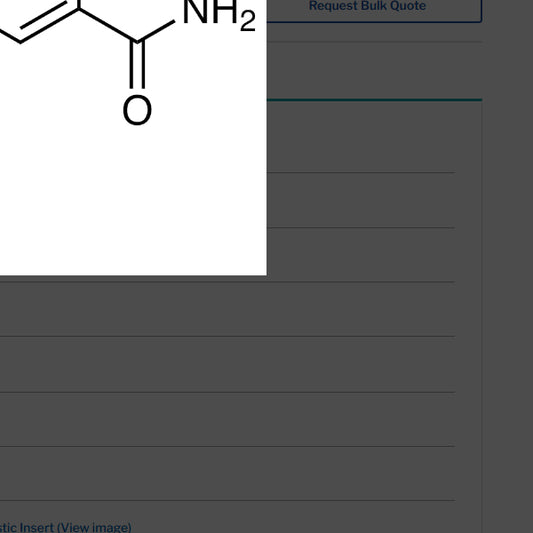Click the second dimmed table row beside image
This screenshot has height=533, width=533.
[361, 255]
